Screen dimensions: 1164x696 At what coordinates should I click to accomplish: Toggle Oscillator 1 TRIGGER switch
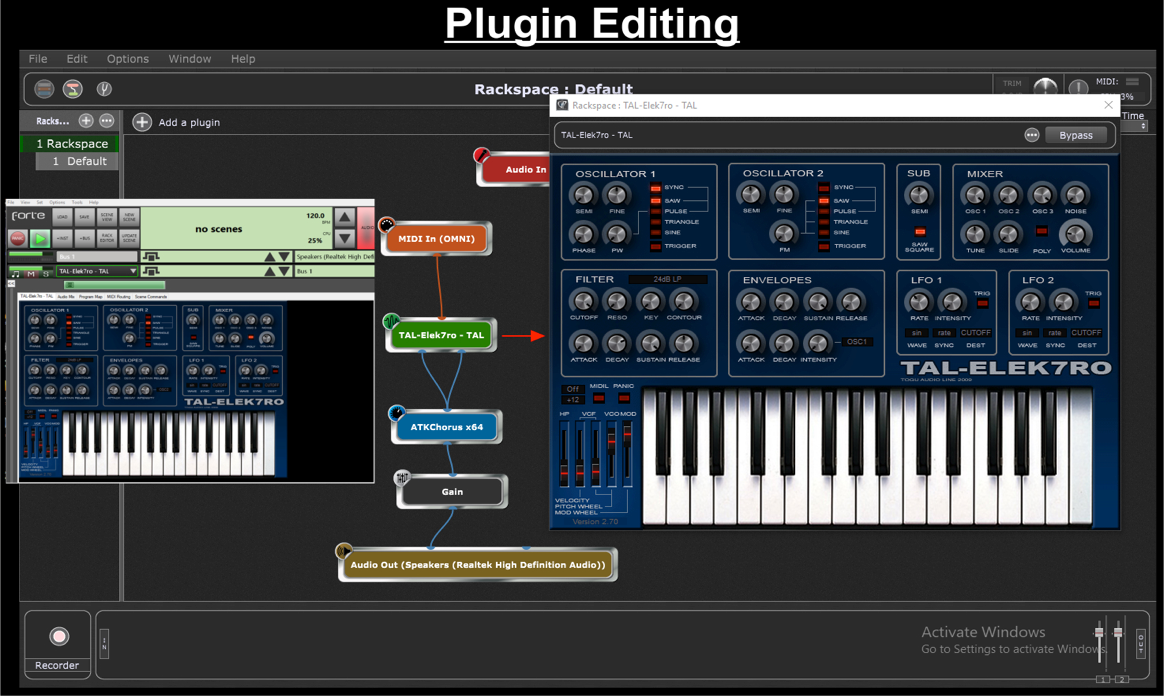(655, 246)
